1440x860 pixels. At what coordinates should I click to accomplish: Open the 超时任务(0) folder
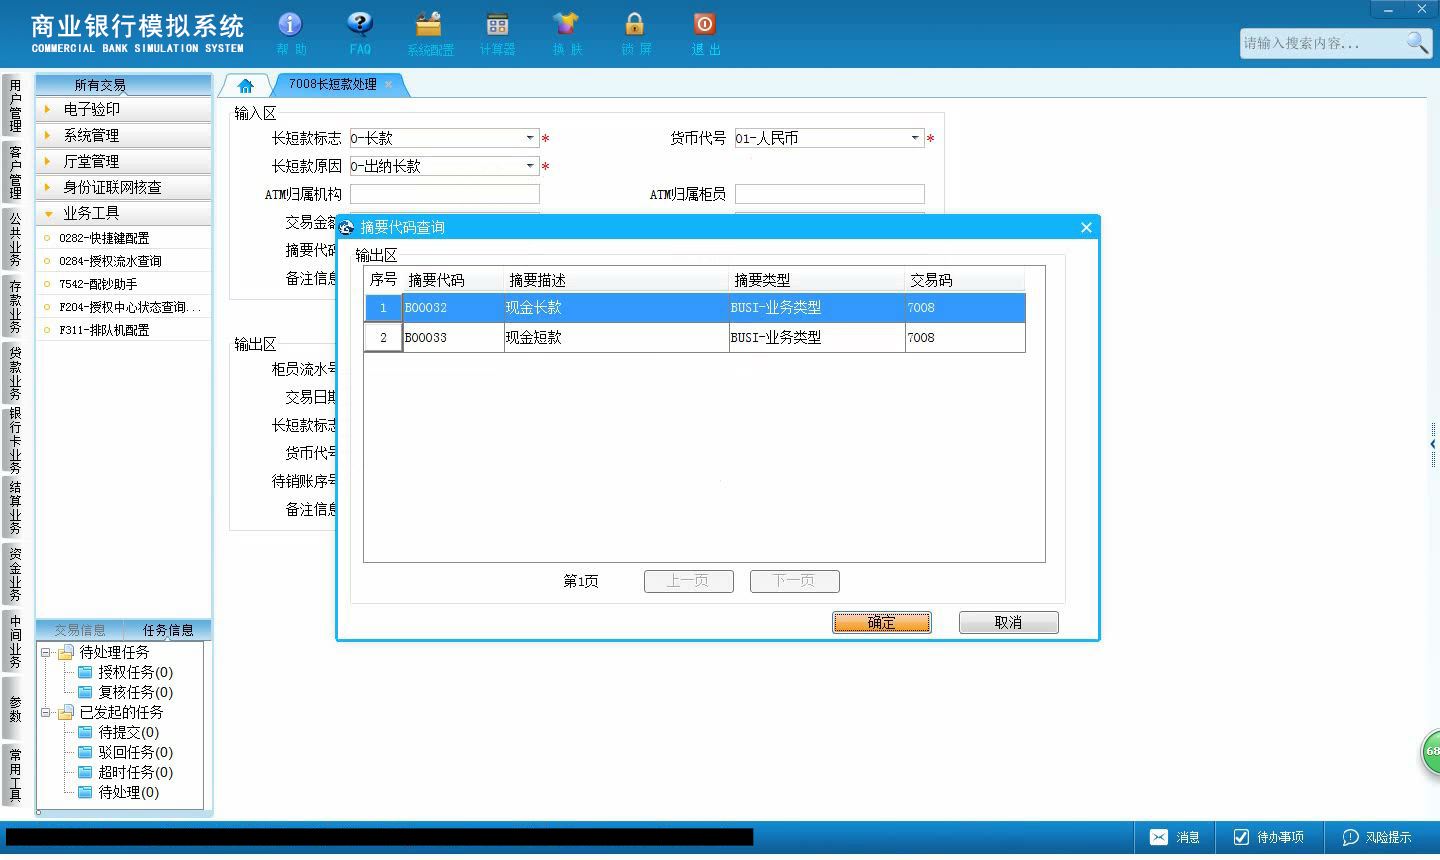[125, 772]
